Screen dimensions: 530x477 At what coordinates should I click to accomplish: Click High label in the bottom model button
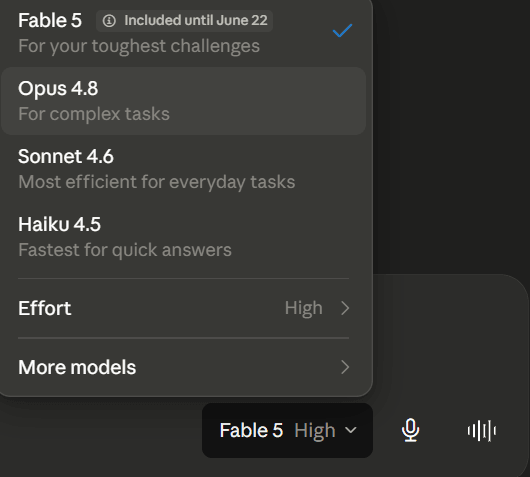pos(315,431)
